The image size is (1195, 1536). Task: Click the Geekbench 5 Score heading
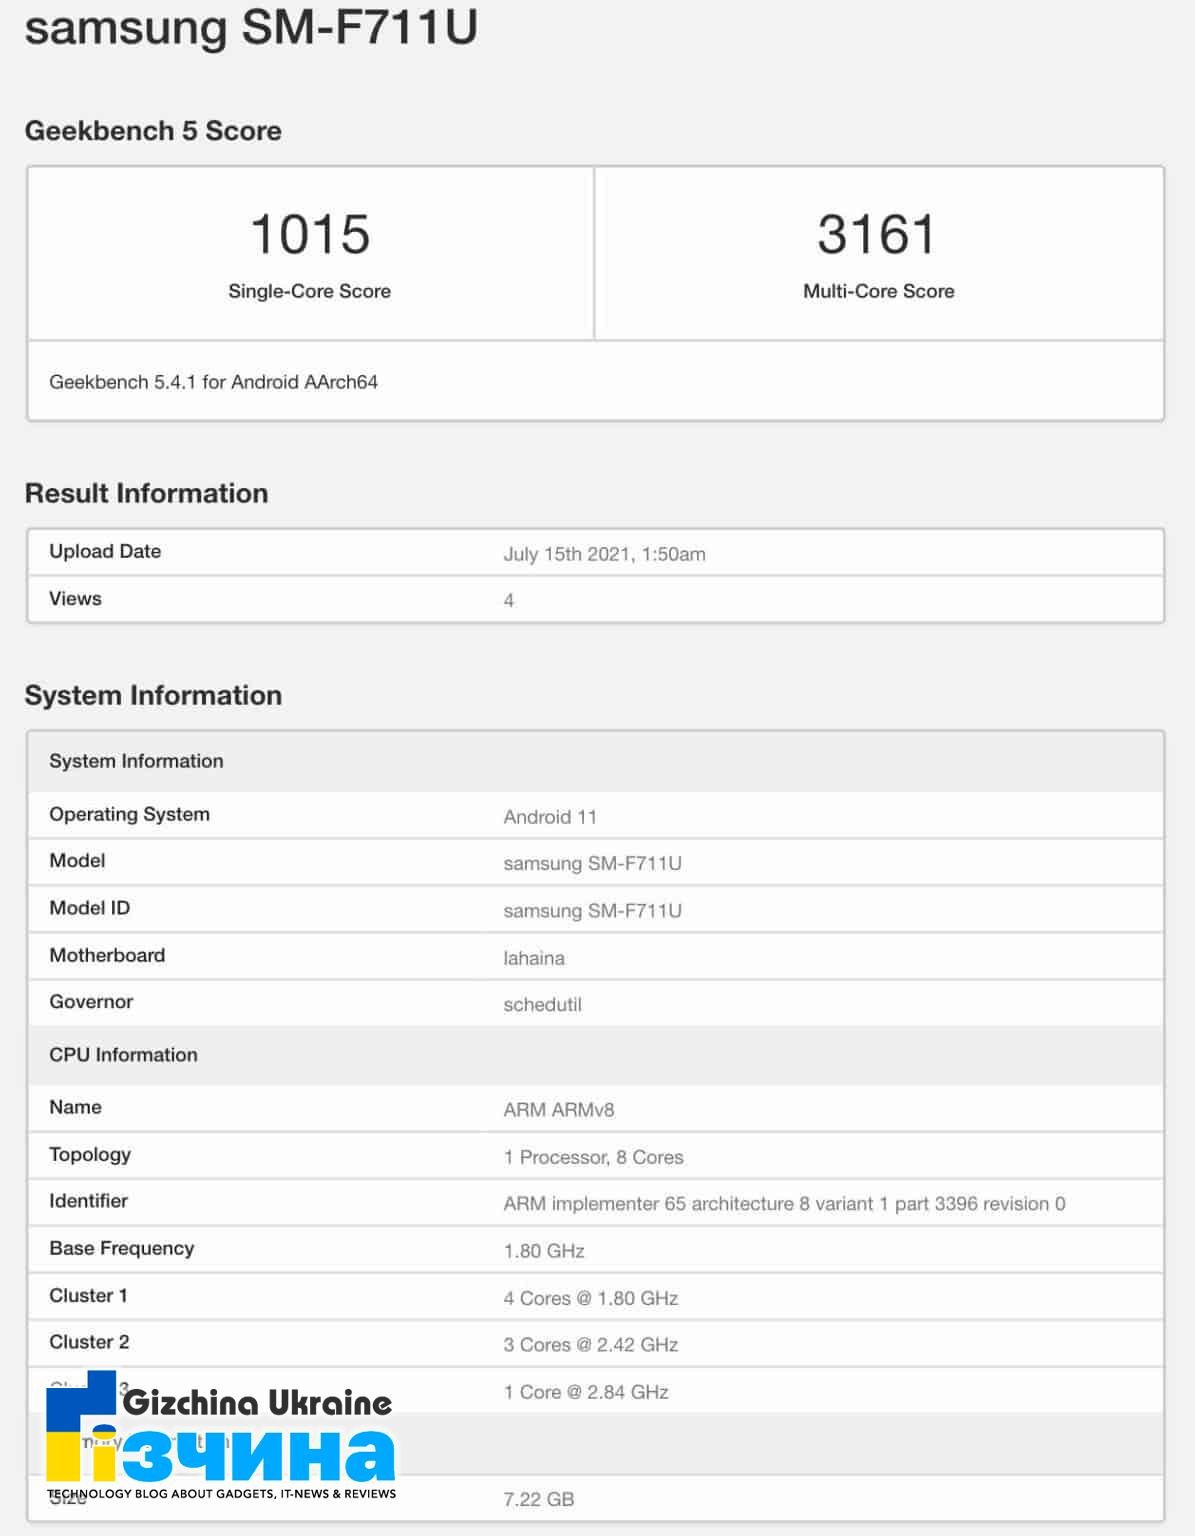tap(153, 130)
